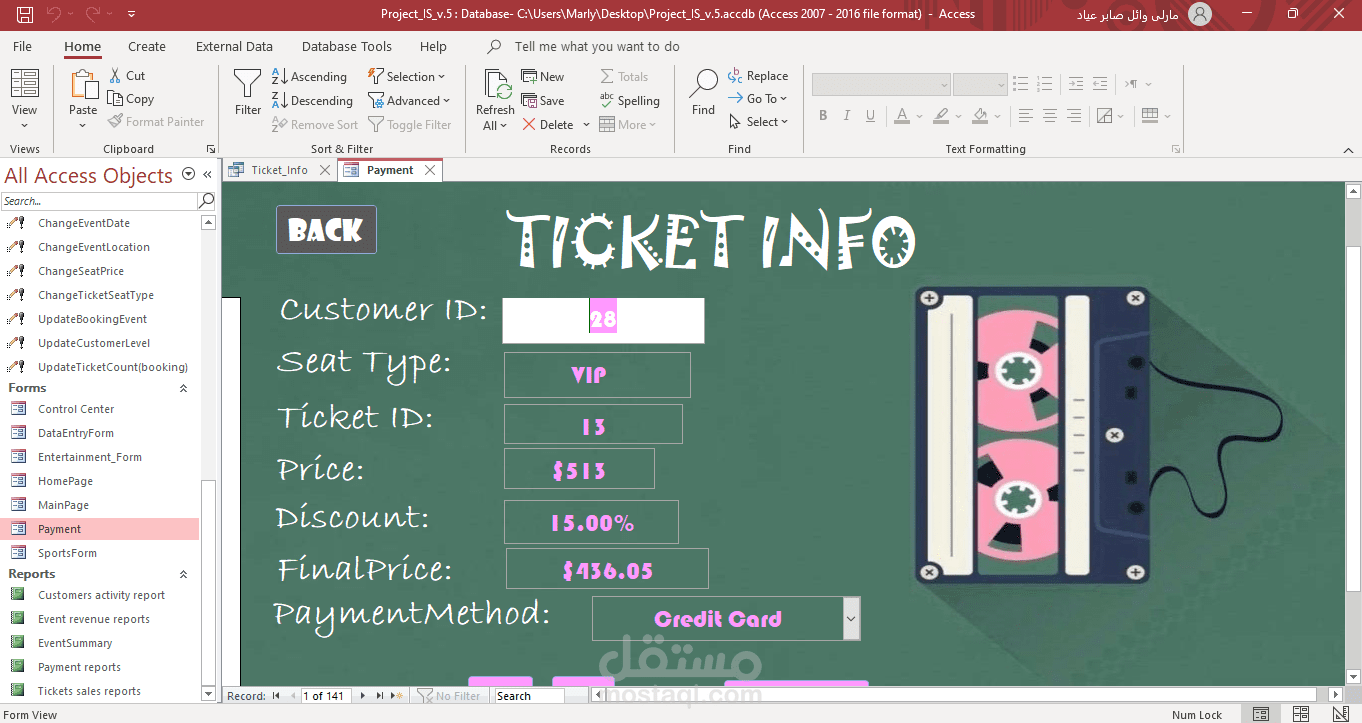This screenshot has height=723, width=1362.
Task: Open the More records dropdown
Action: point(627,125)
